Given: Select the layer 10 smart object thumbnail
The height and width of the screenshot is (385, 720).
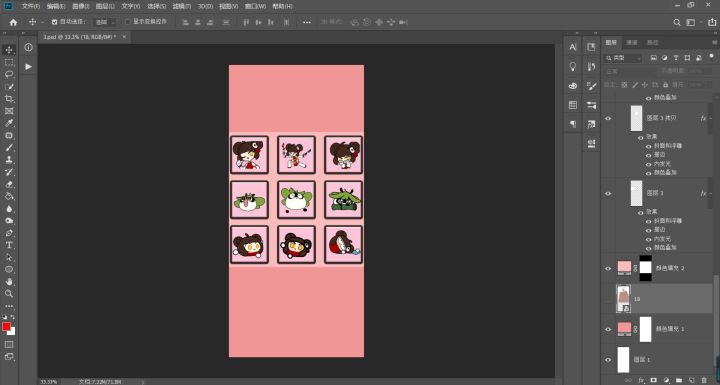Looking at the screenshot, I should (623, 299).
